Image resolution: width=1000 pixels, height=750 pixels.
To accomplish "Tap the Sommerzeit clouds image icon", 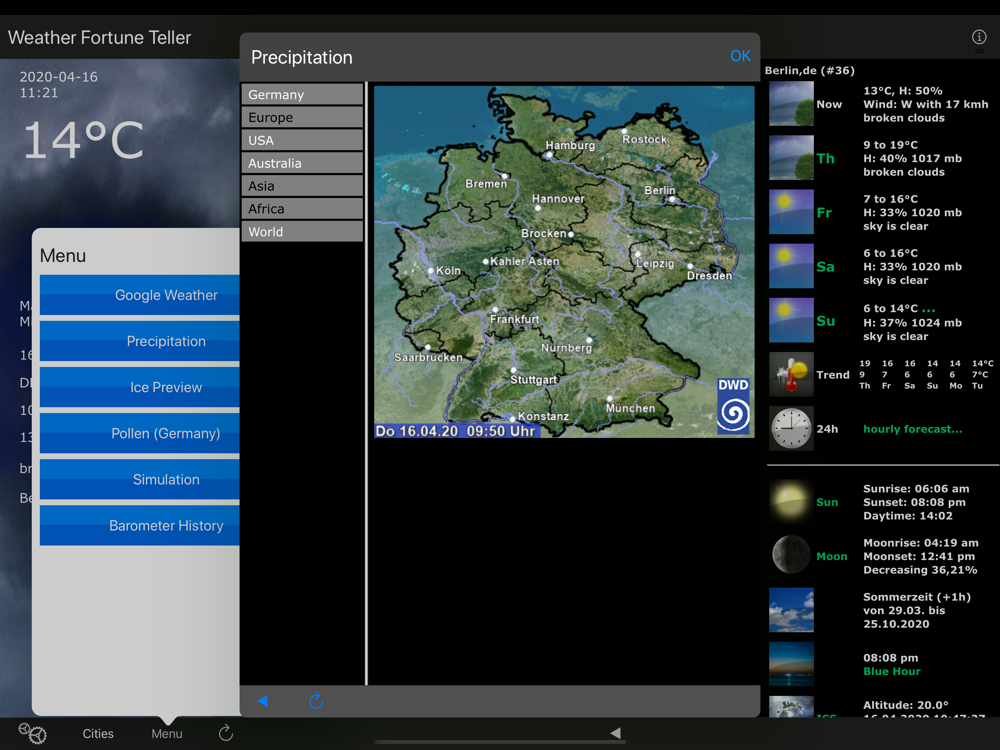I will click(791, 610).
